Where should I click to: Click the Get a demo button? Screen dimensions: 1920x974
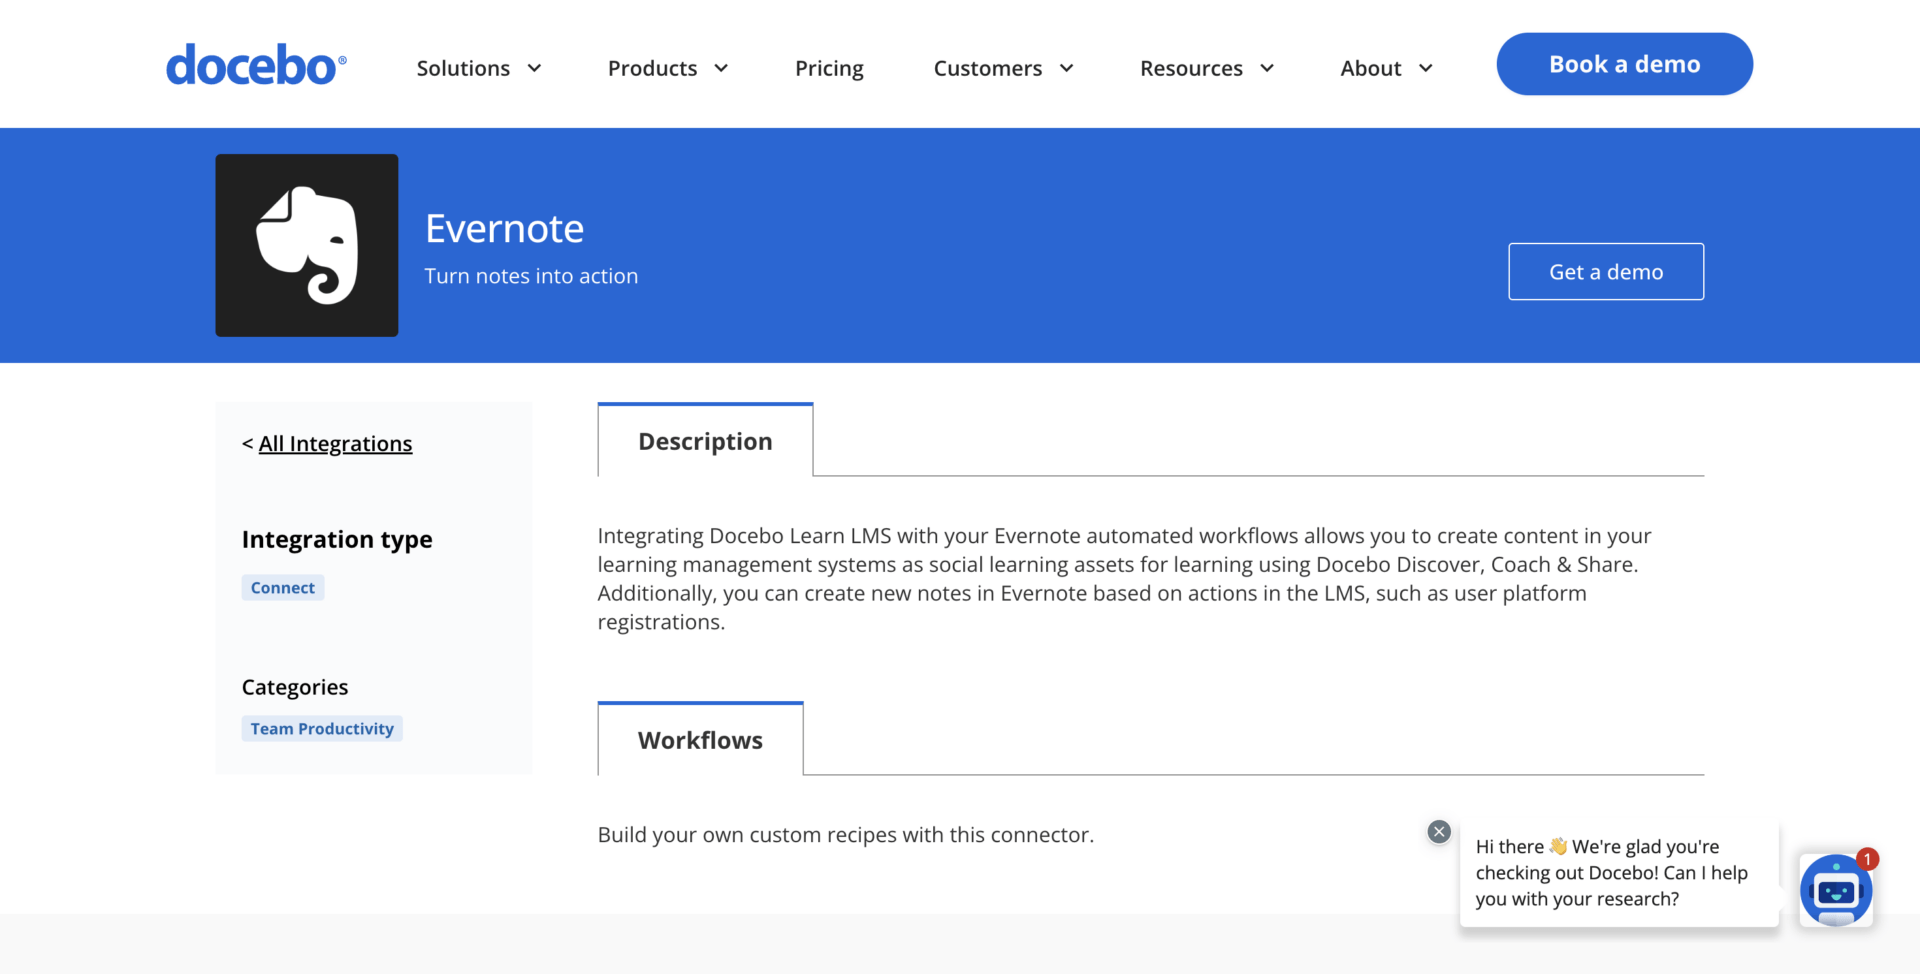pyautogui.click(x=1605, y=271)
